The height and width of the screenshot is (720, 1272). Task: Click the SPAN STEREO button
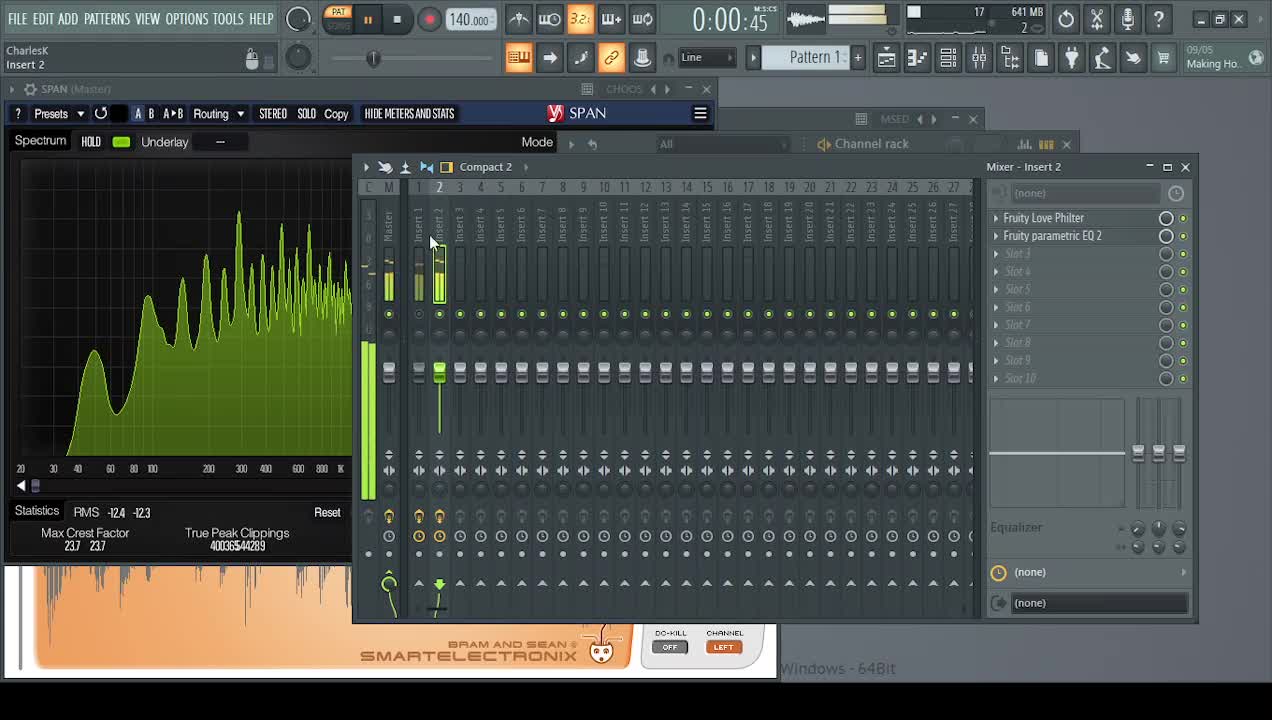(273, 114)
